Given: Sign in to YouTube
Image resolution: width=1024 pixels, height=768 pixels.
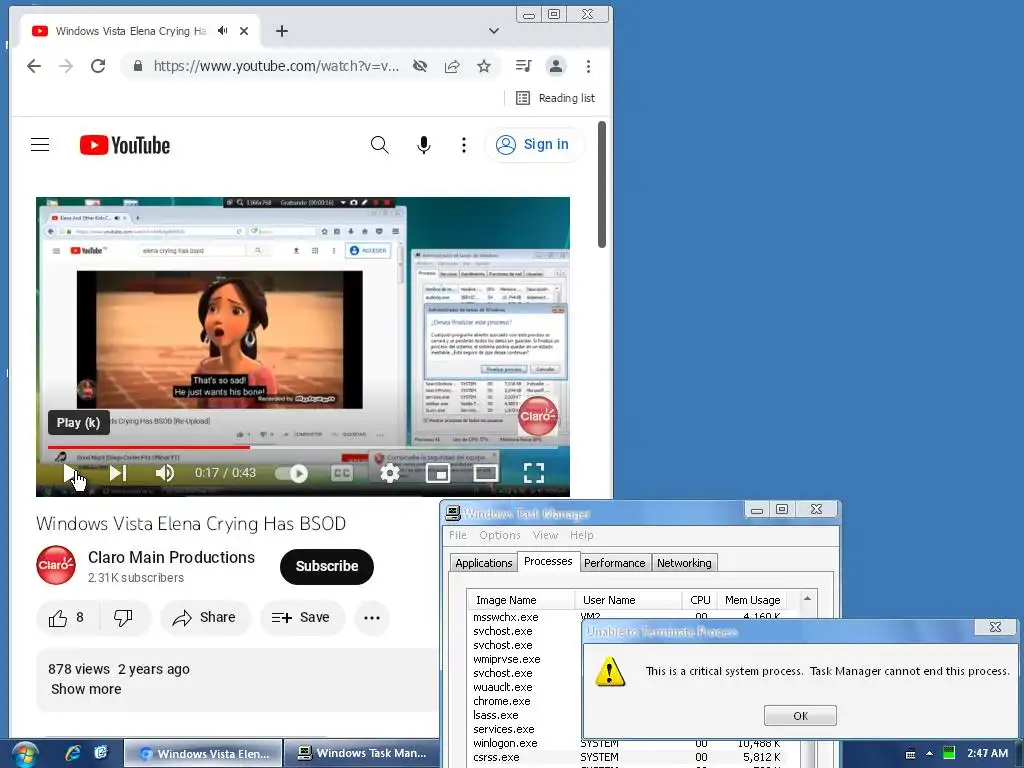Looking at the screenshot, I should click(534, 144).
